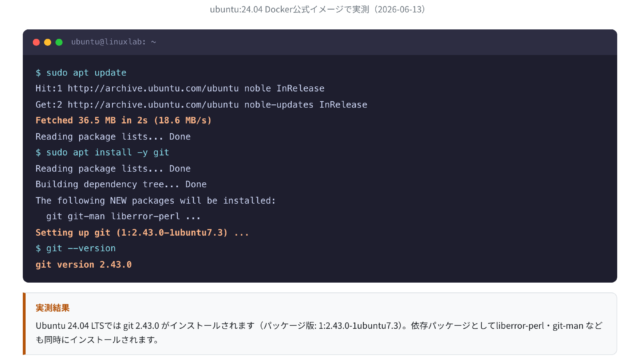The image size is (640, 360).
Task: Click the red close dot in terminal header
Action: click(x=36, y=42)
